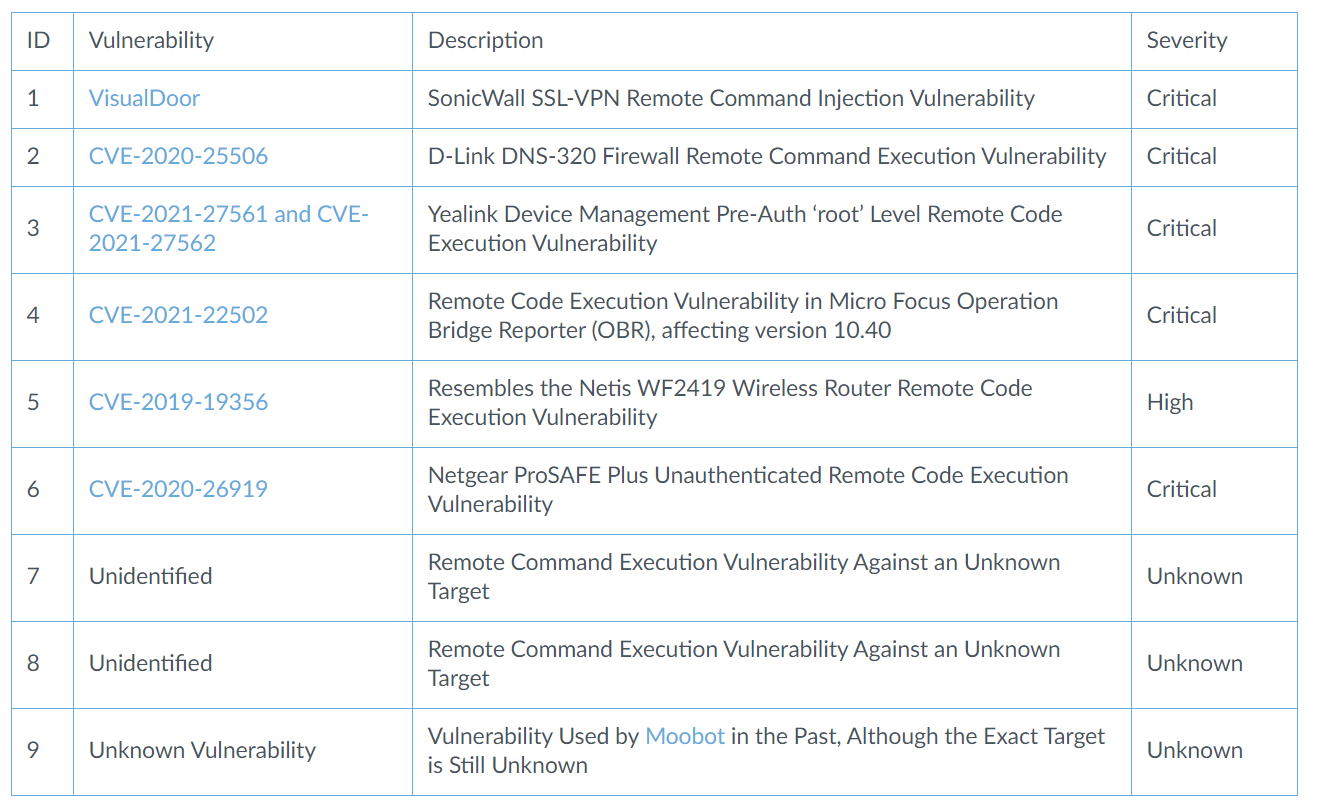The width and height of the screenshot is (1325, 811).
Task: Click the Unidentified cell in row 7
Action: pyautogui.click(x=150, y=576)
